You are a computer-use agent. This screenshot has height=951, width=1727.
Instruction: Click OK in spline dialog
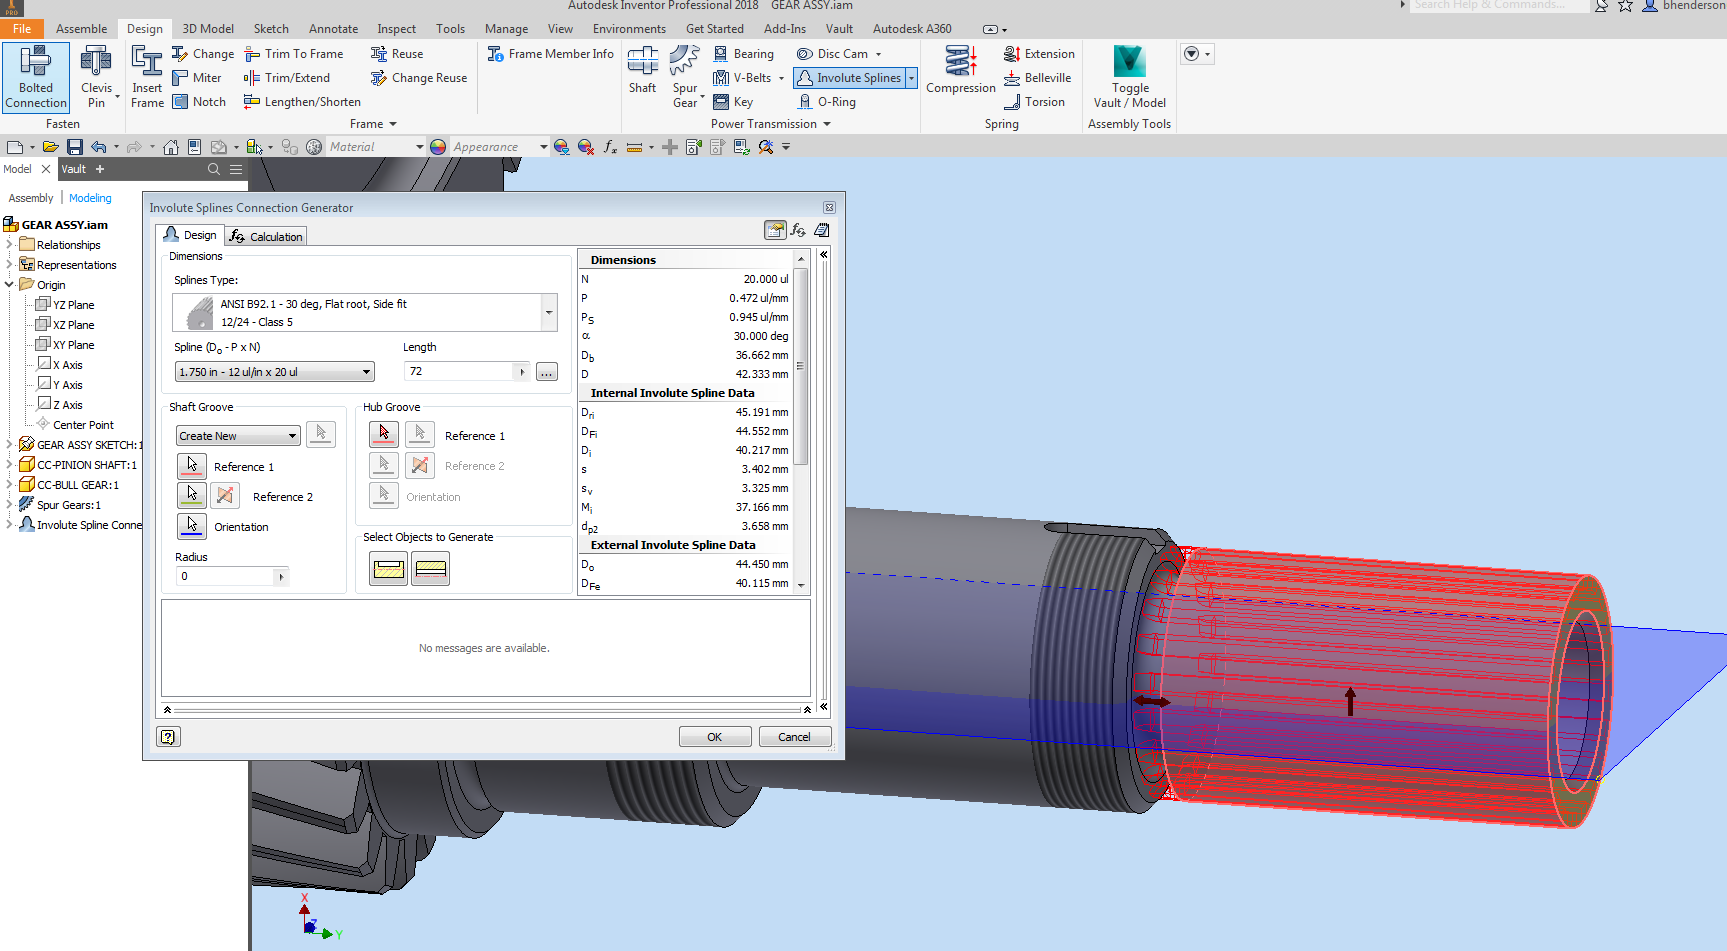tap(715, 737)
